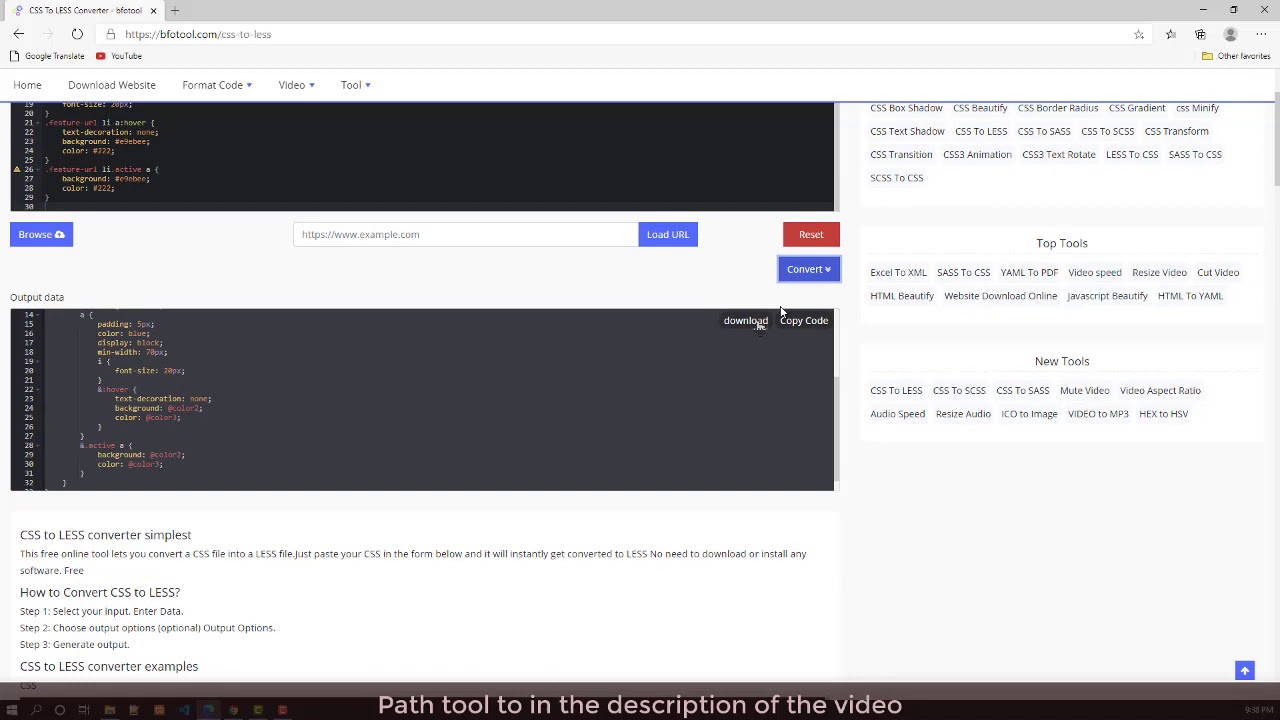Open a new browser tab
Image resolution: width=1280 pixels, height=720 pixels.
(175, 10)
